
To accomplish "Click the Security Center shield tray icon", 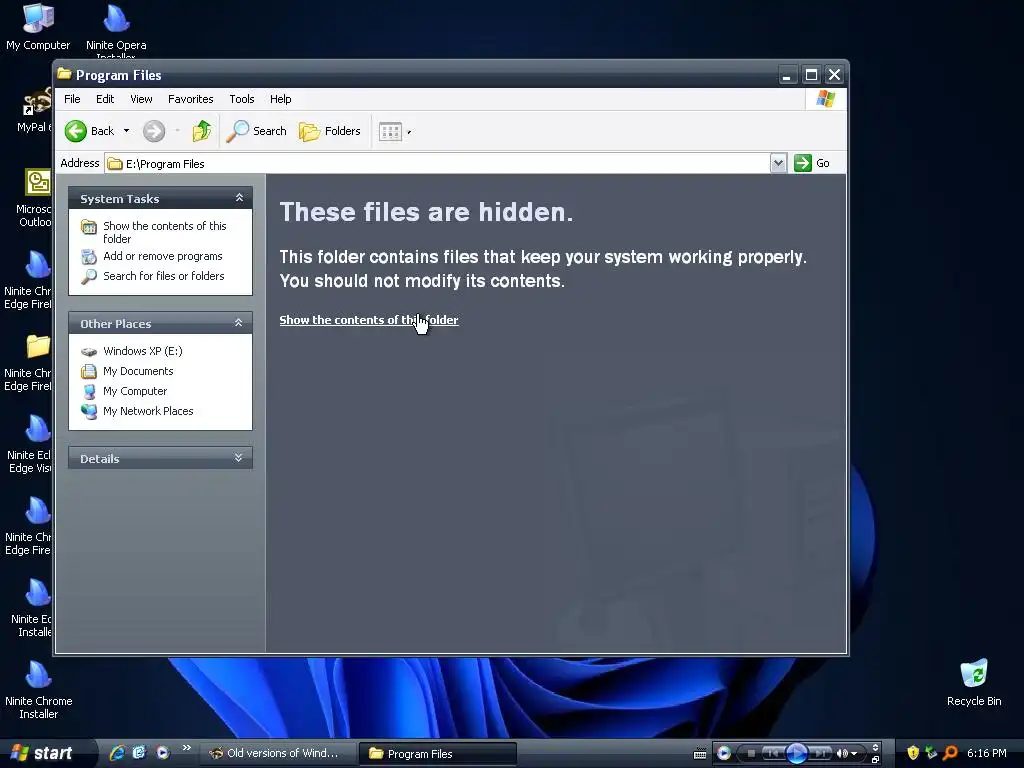I will tap(913, 753).
